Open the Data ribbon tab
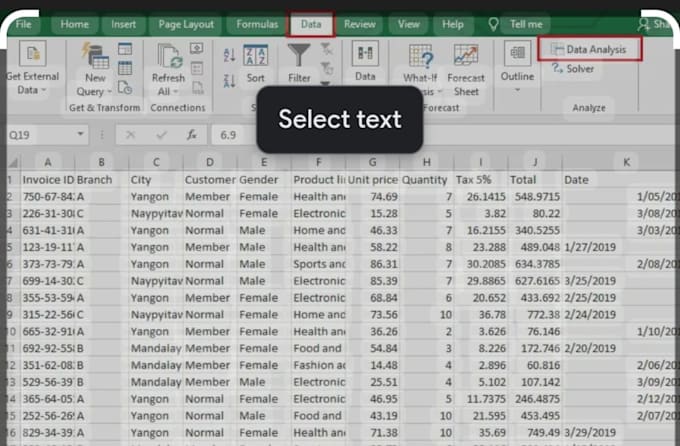680x446 pixels. pos(311,23)
